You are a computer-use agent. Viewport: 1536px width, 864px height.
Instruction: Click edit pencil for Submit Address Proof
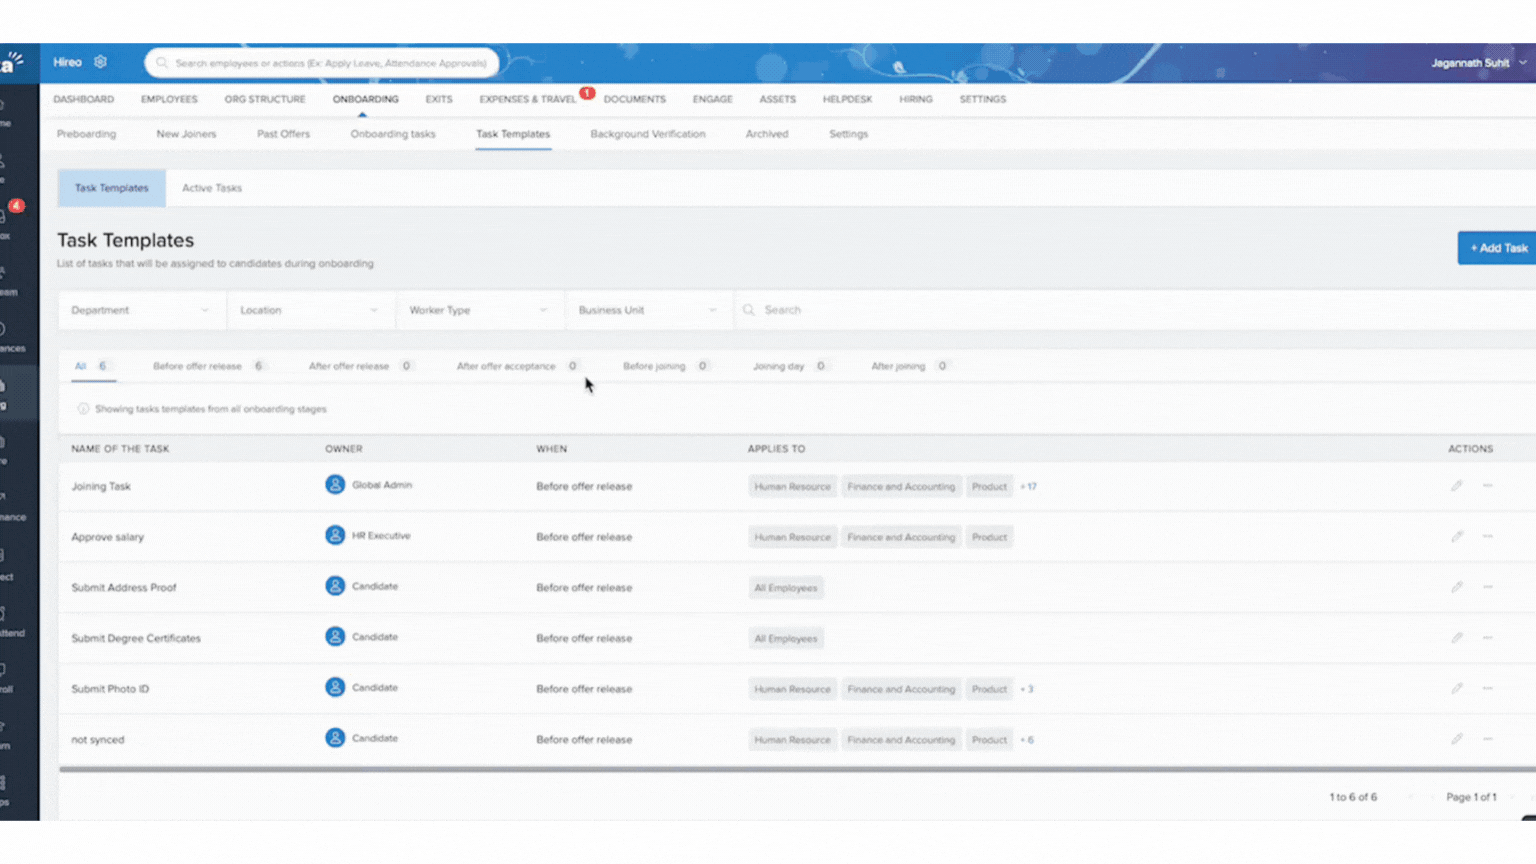(1457, 587)
